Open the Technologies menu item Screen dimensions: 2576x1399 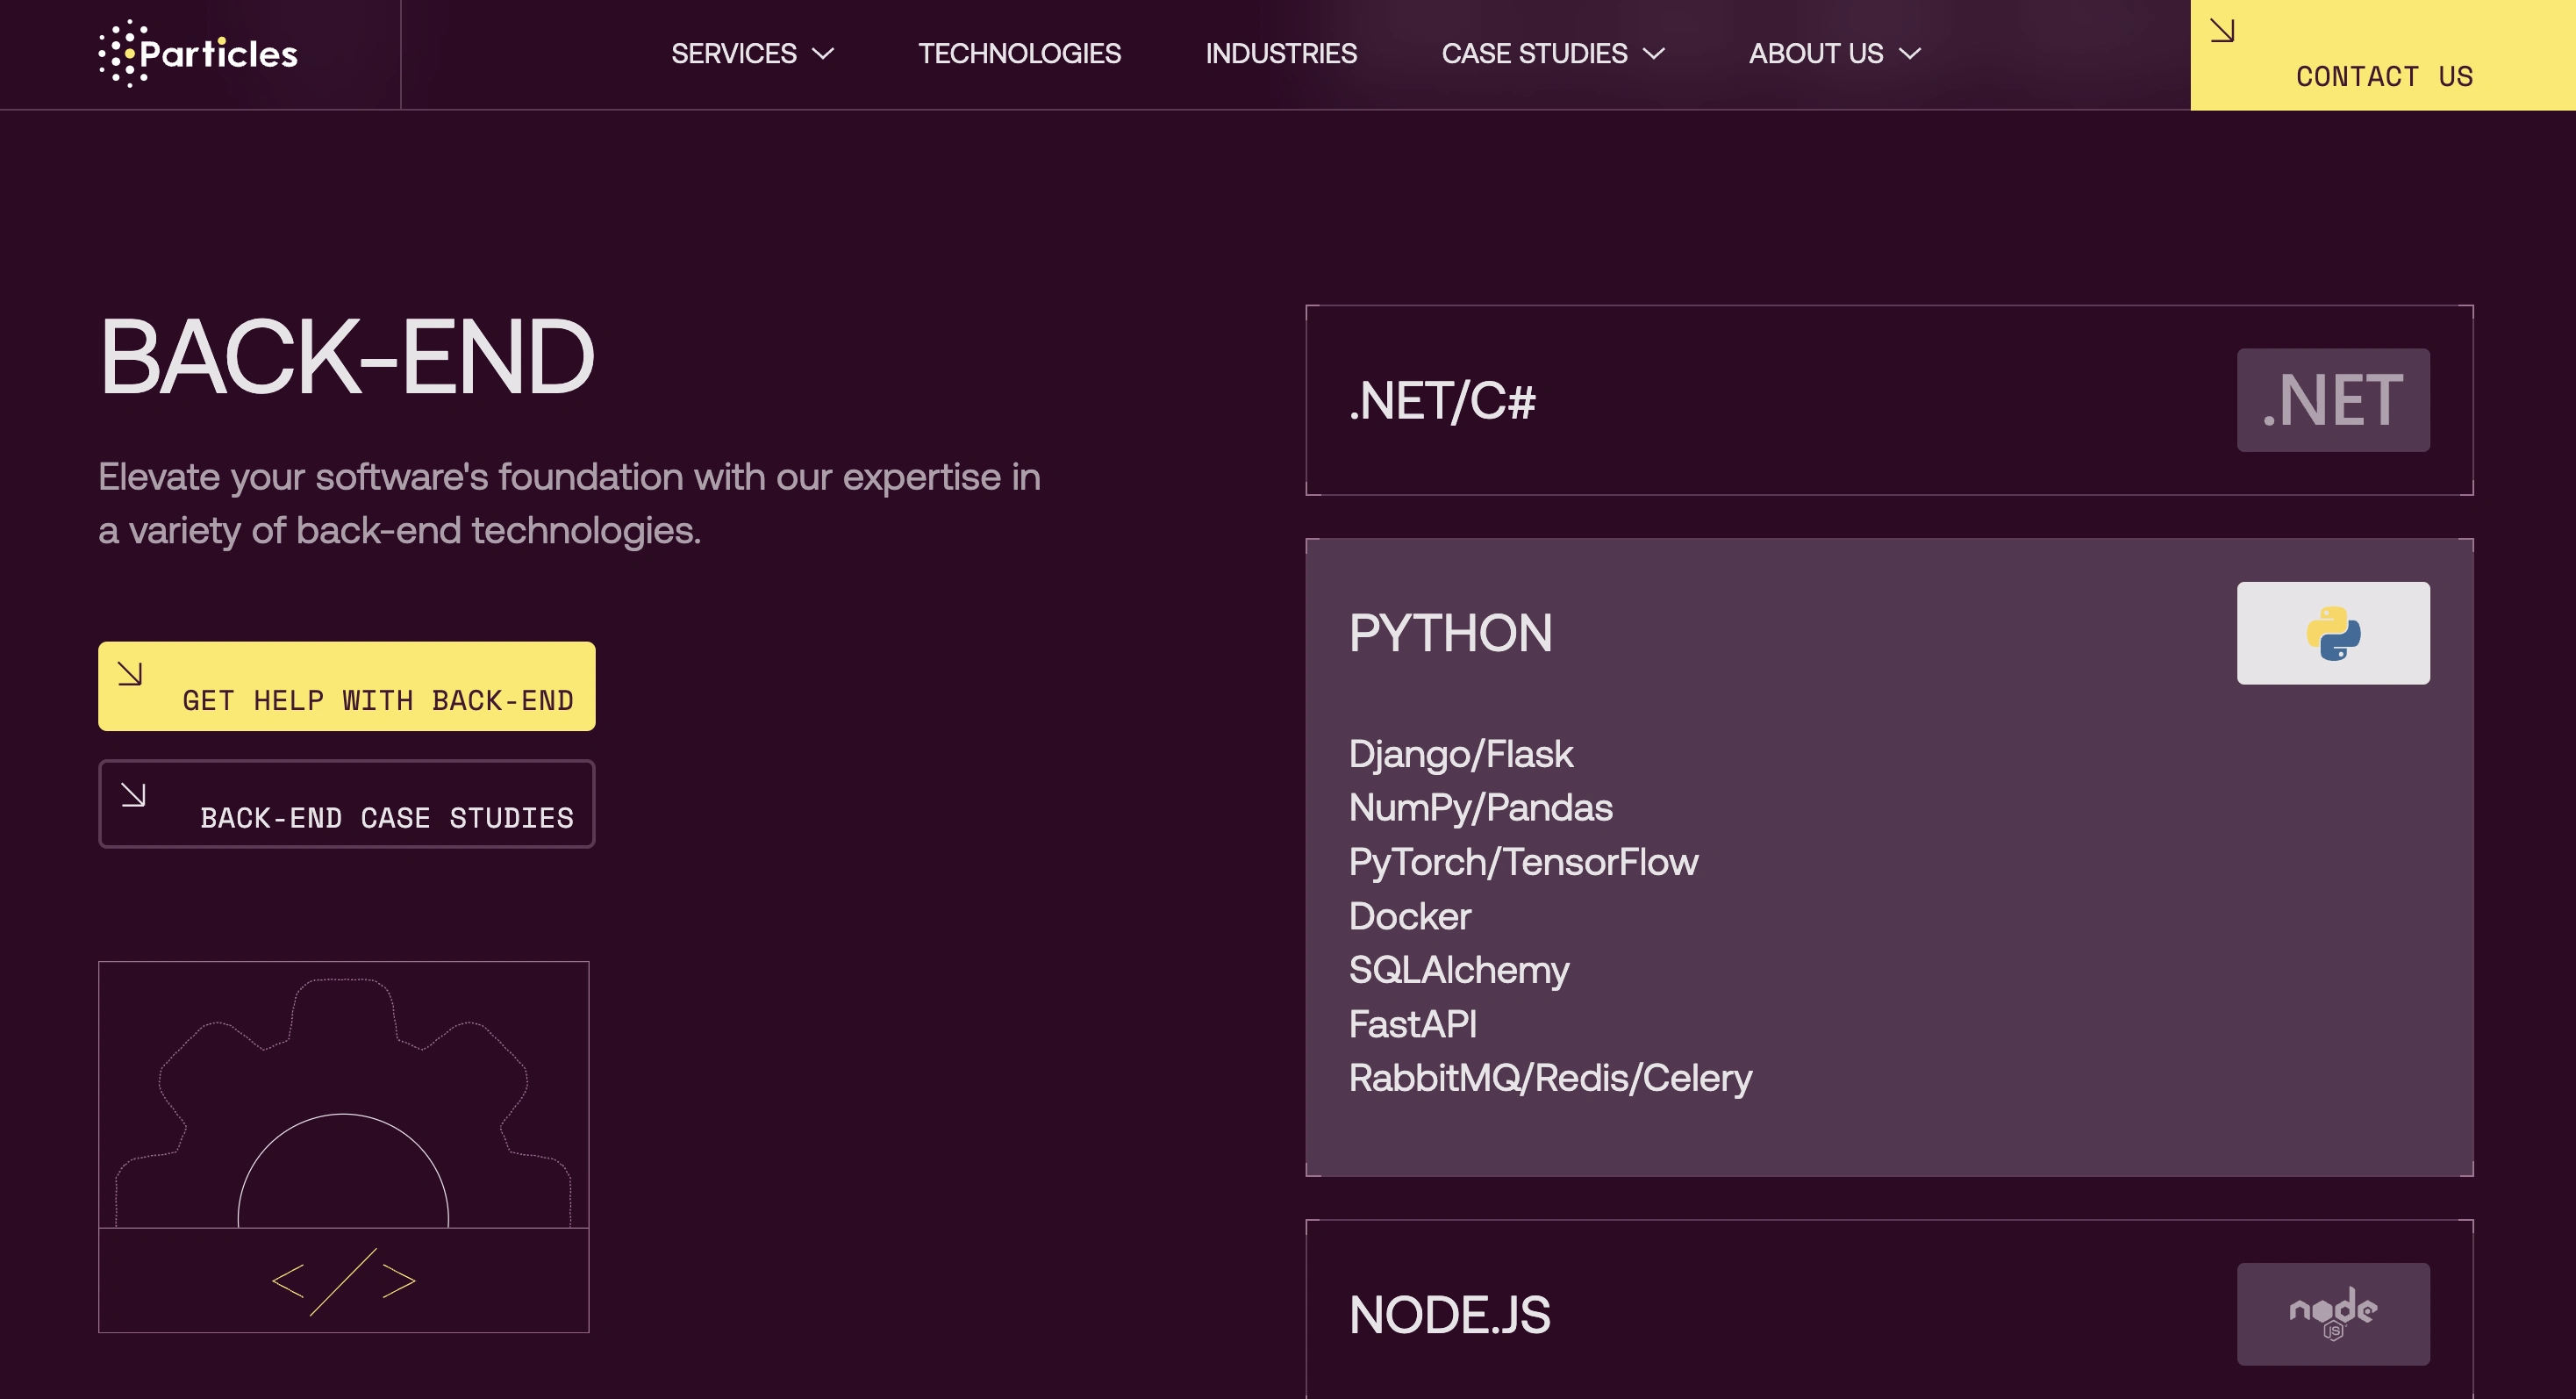click(1019, 54)
